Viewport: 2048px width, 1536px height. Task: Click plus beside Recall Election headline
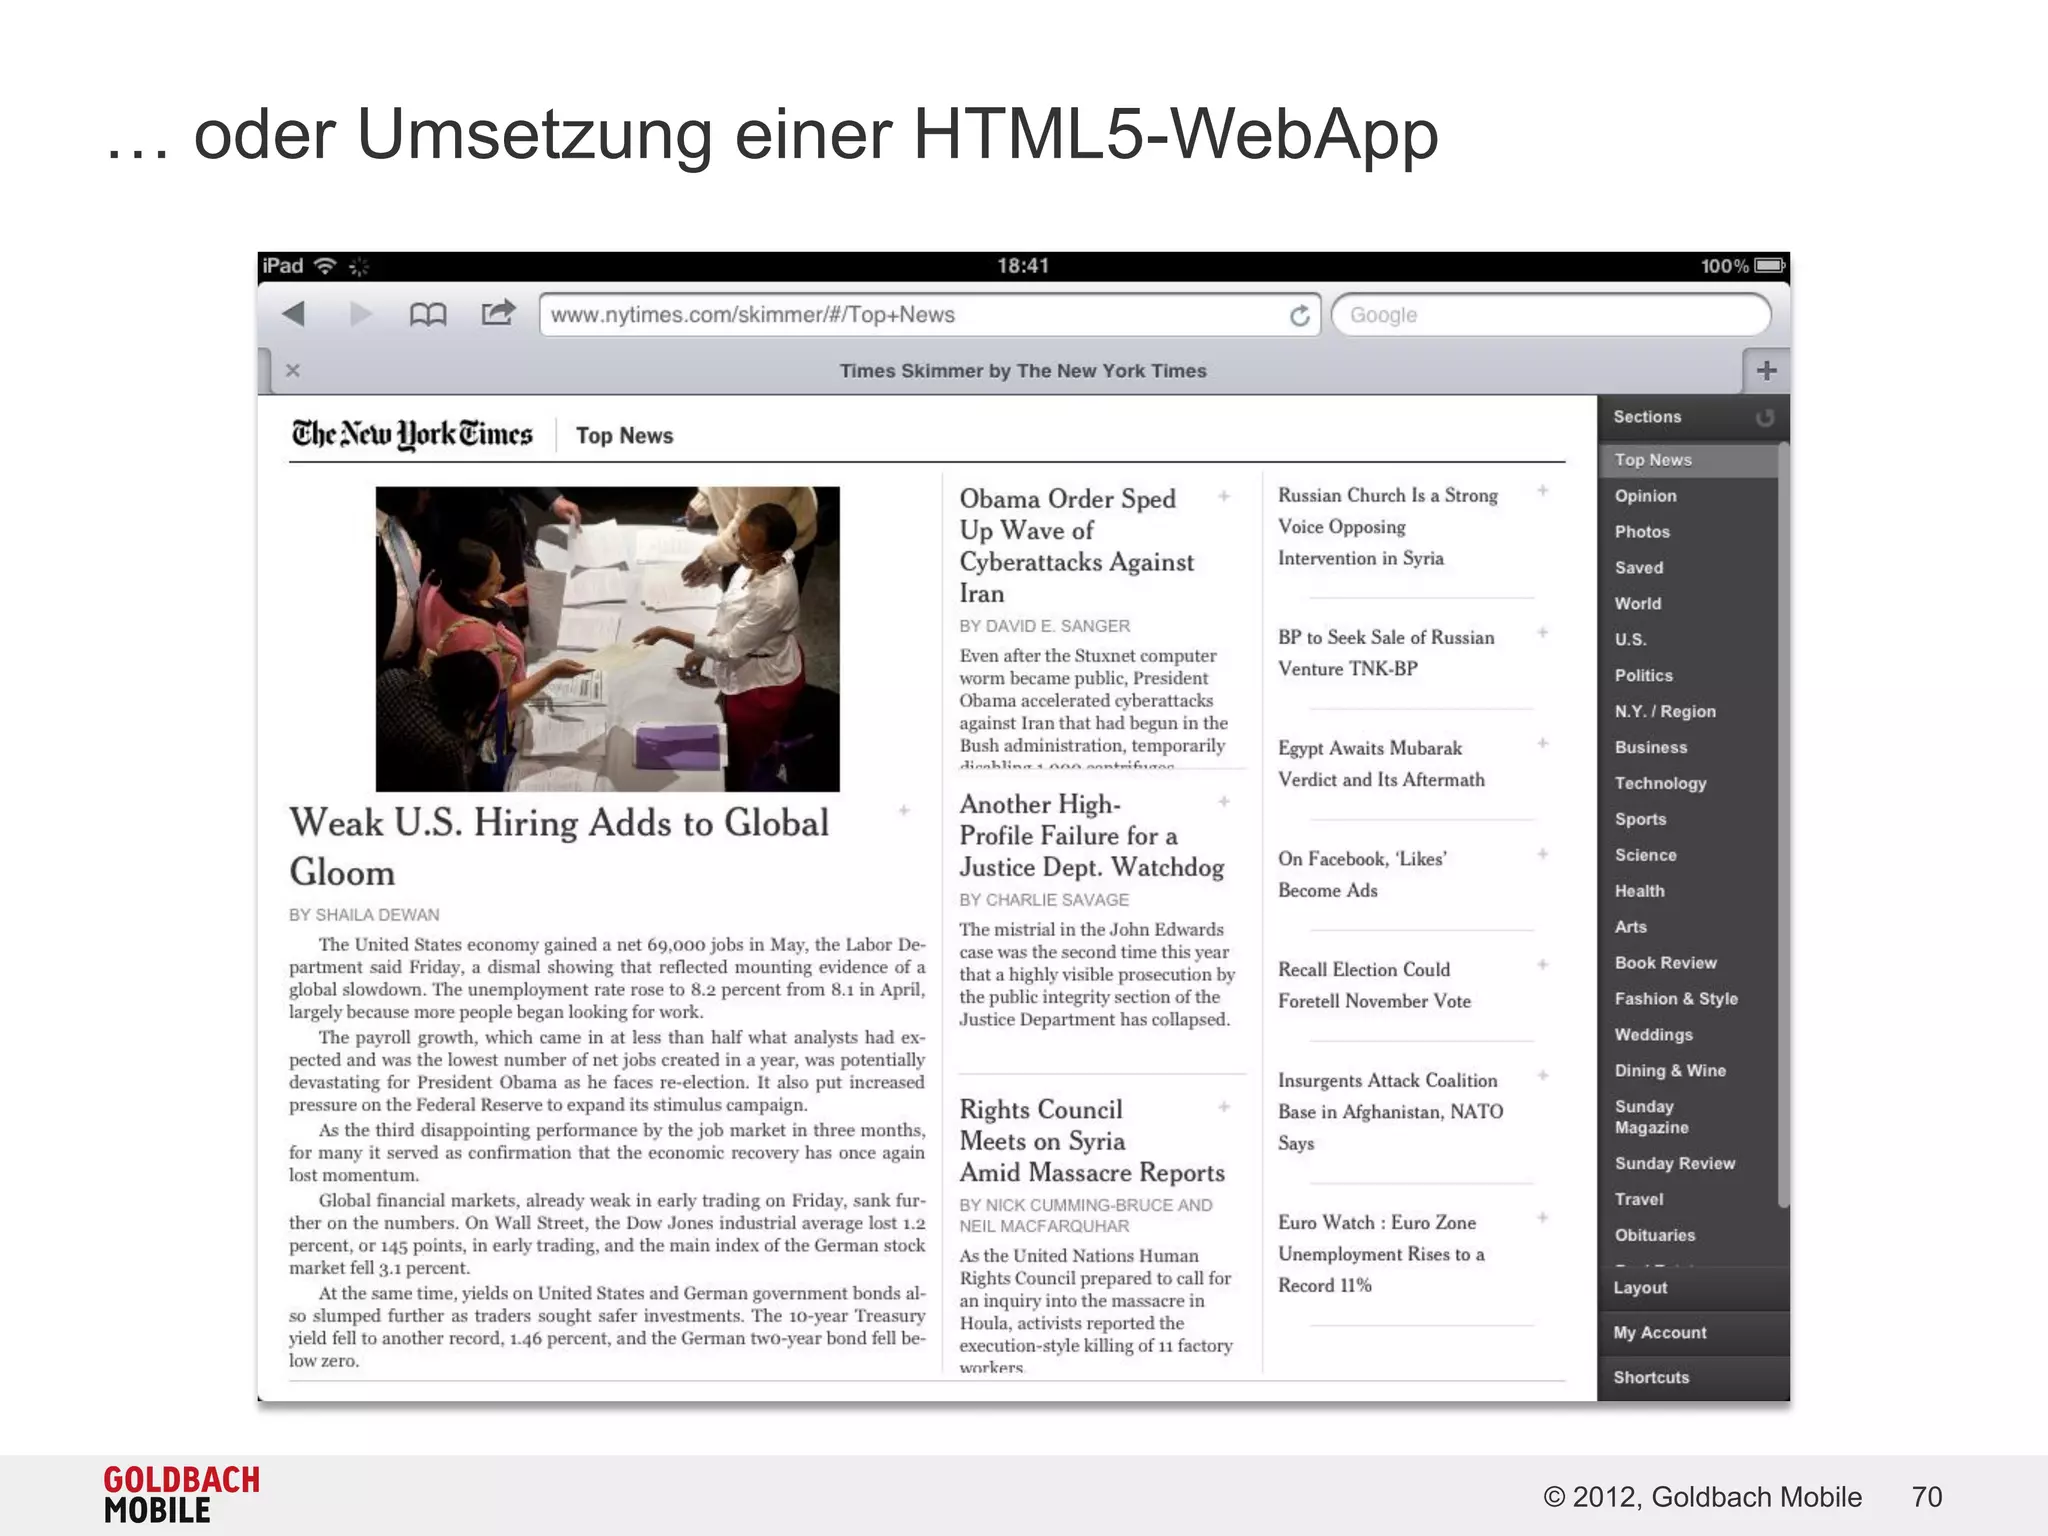click(x=1543, y=965)
